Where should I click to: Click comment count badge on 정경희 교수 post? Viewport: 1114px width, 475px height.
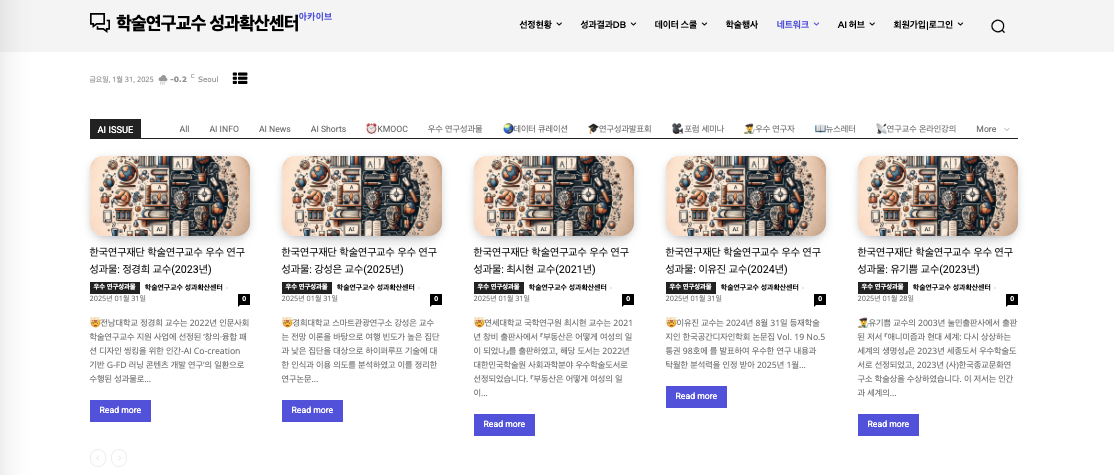(243, 299)
